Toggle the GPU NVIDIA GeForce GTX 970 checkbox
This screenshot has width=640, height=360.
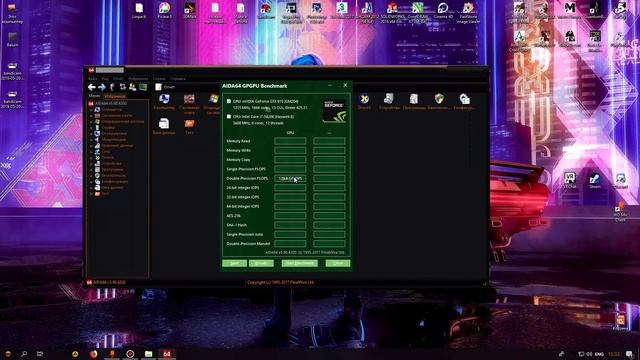[x=229, y=101]
